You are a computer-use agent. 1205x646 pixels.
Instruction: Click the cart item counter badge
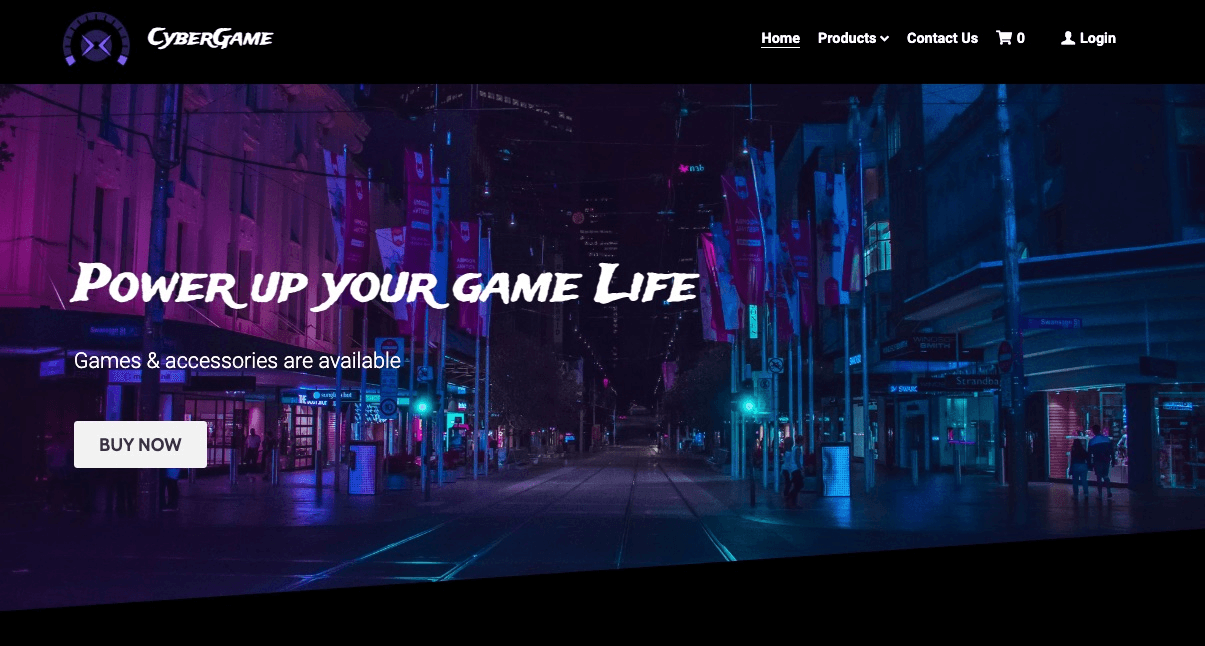[x=1020, y=38]
